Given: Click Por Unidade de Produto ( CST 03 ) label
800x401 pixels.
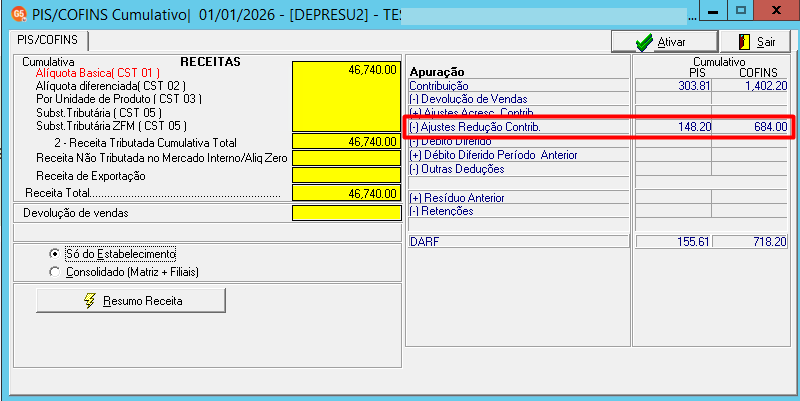Looking at the screenshot, I should point(119,99).
